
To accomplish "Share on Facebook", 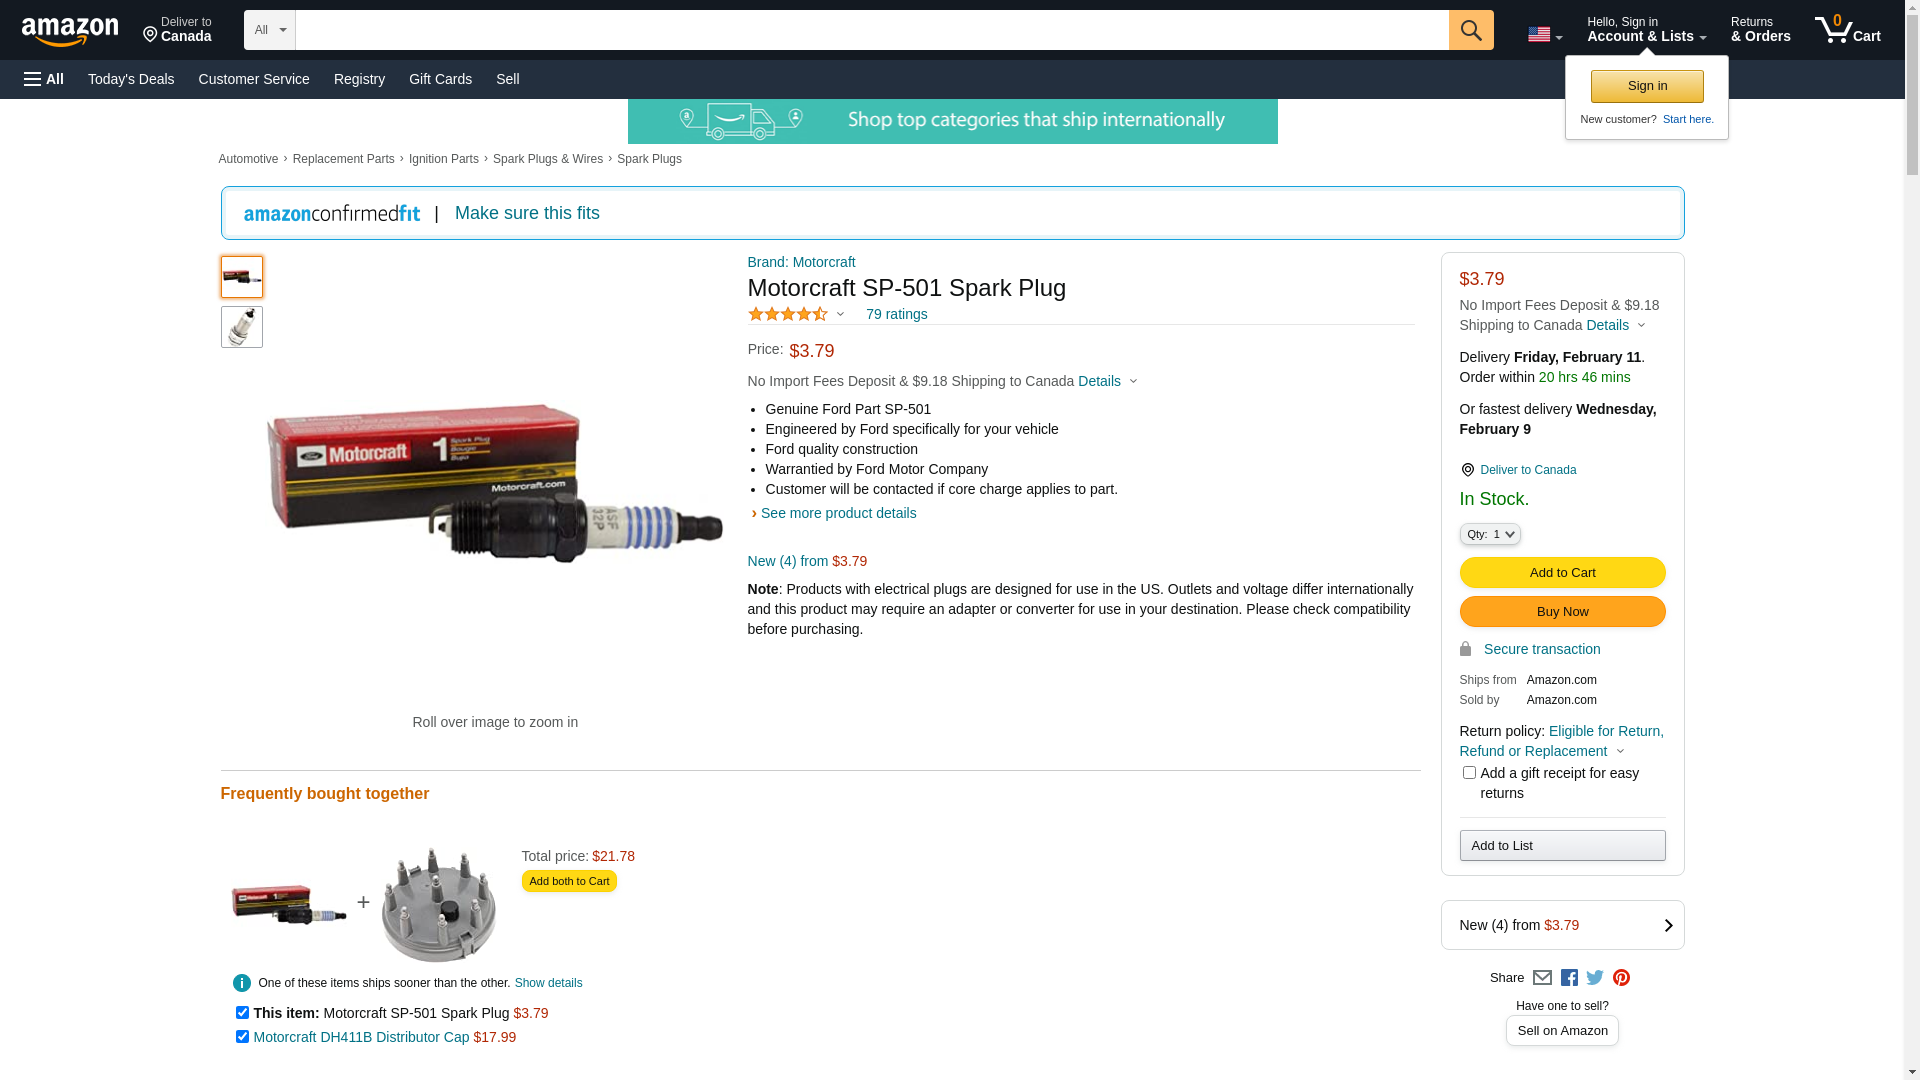I will coord(1569,978).
